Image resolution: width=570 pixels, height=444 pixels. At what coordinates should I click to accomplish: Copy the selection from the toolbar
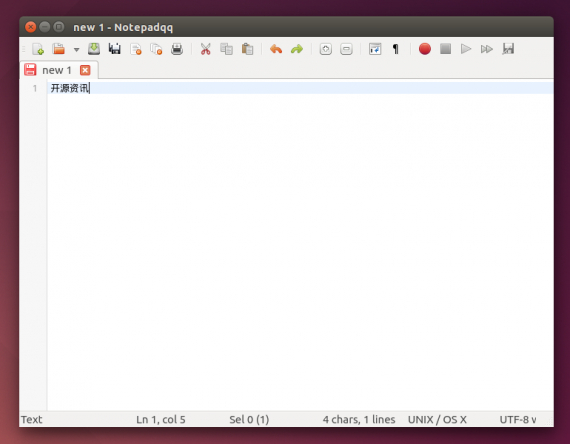pos(226,49)
